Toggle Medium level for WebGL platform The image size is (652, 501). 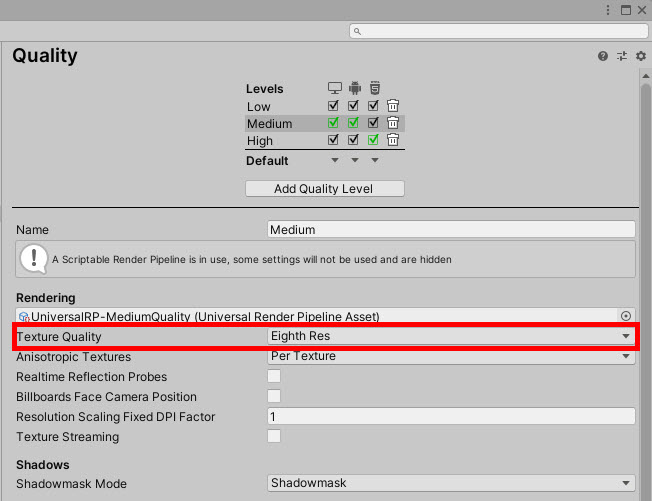point(373,123)
